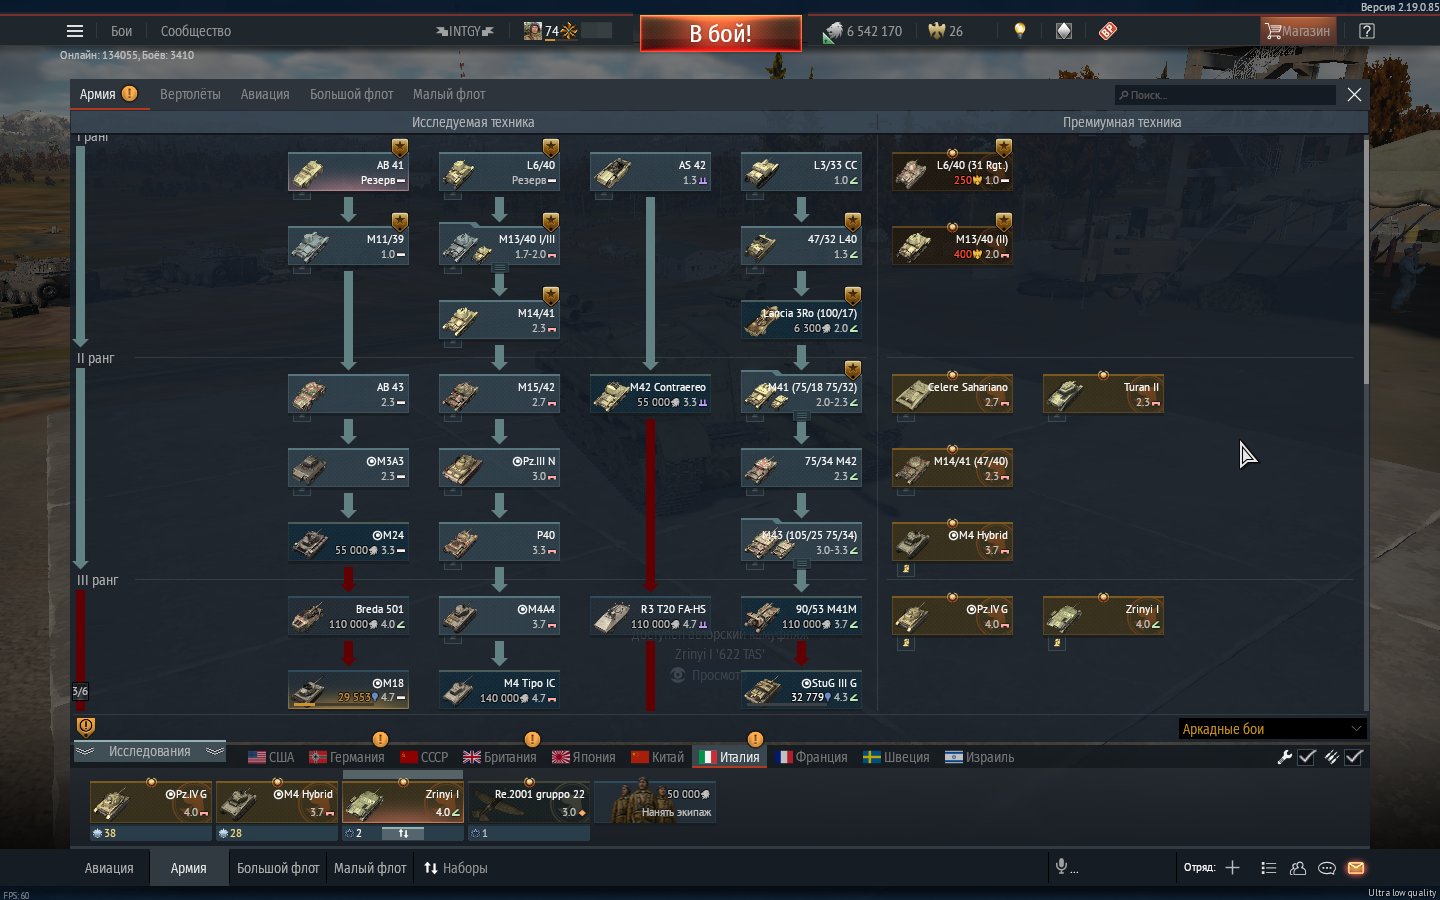Expand the M41 (75/18 75/32) vehicle group
The height and width of the screenshot is (900, 1440).
(x=801, y=416)
